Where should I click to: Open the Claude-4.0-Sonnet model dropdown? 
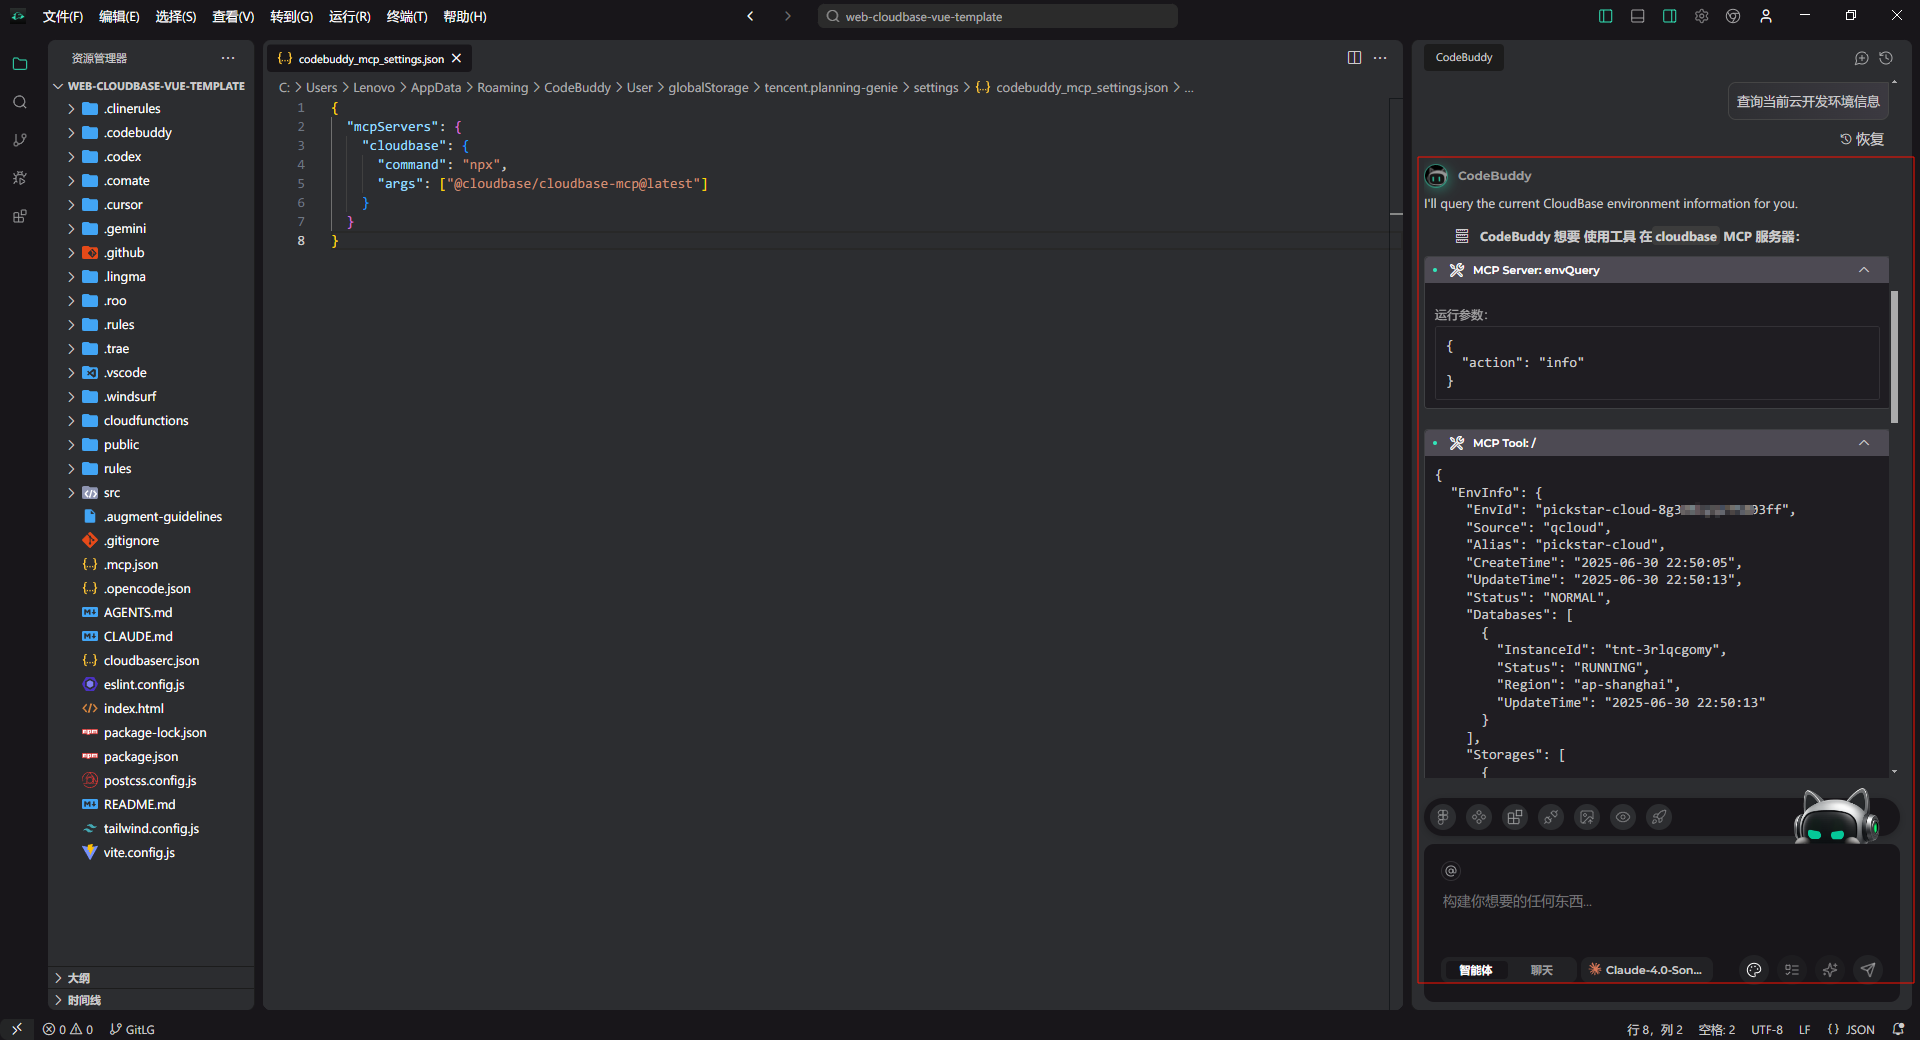tap(1646, 970)
